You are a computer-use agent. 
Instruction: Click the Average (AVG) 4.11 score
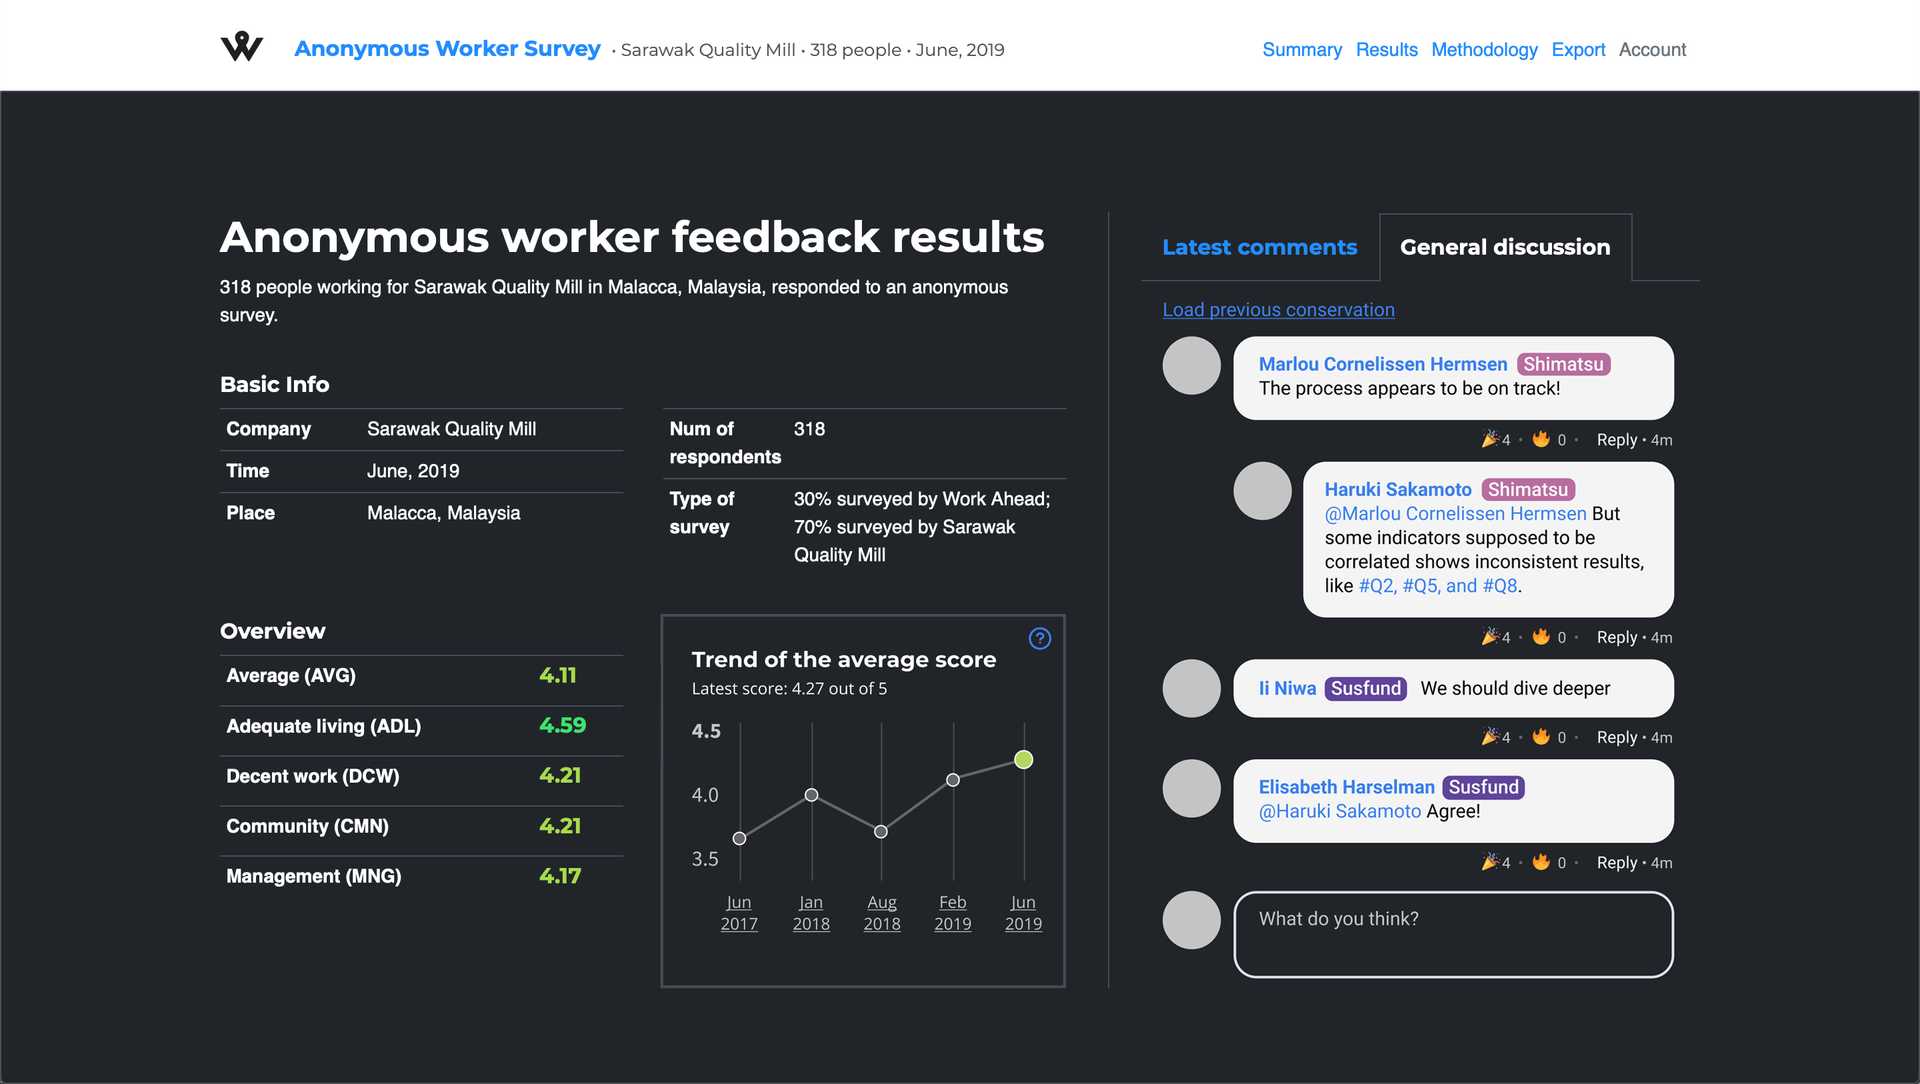coord(558,675)
